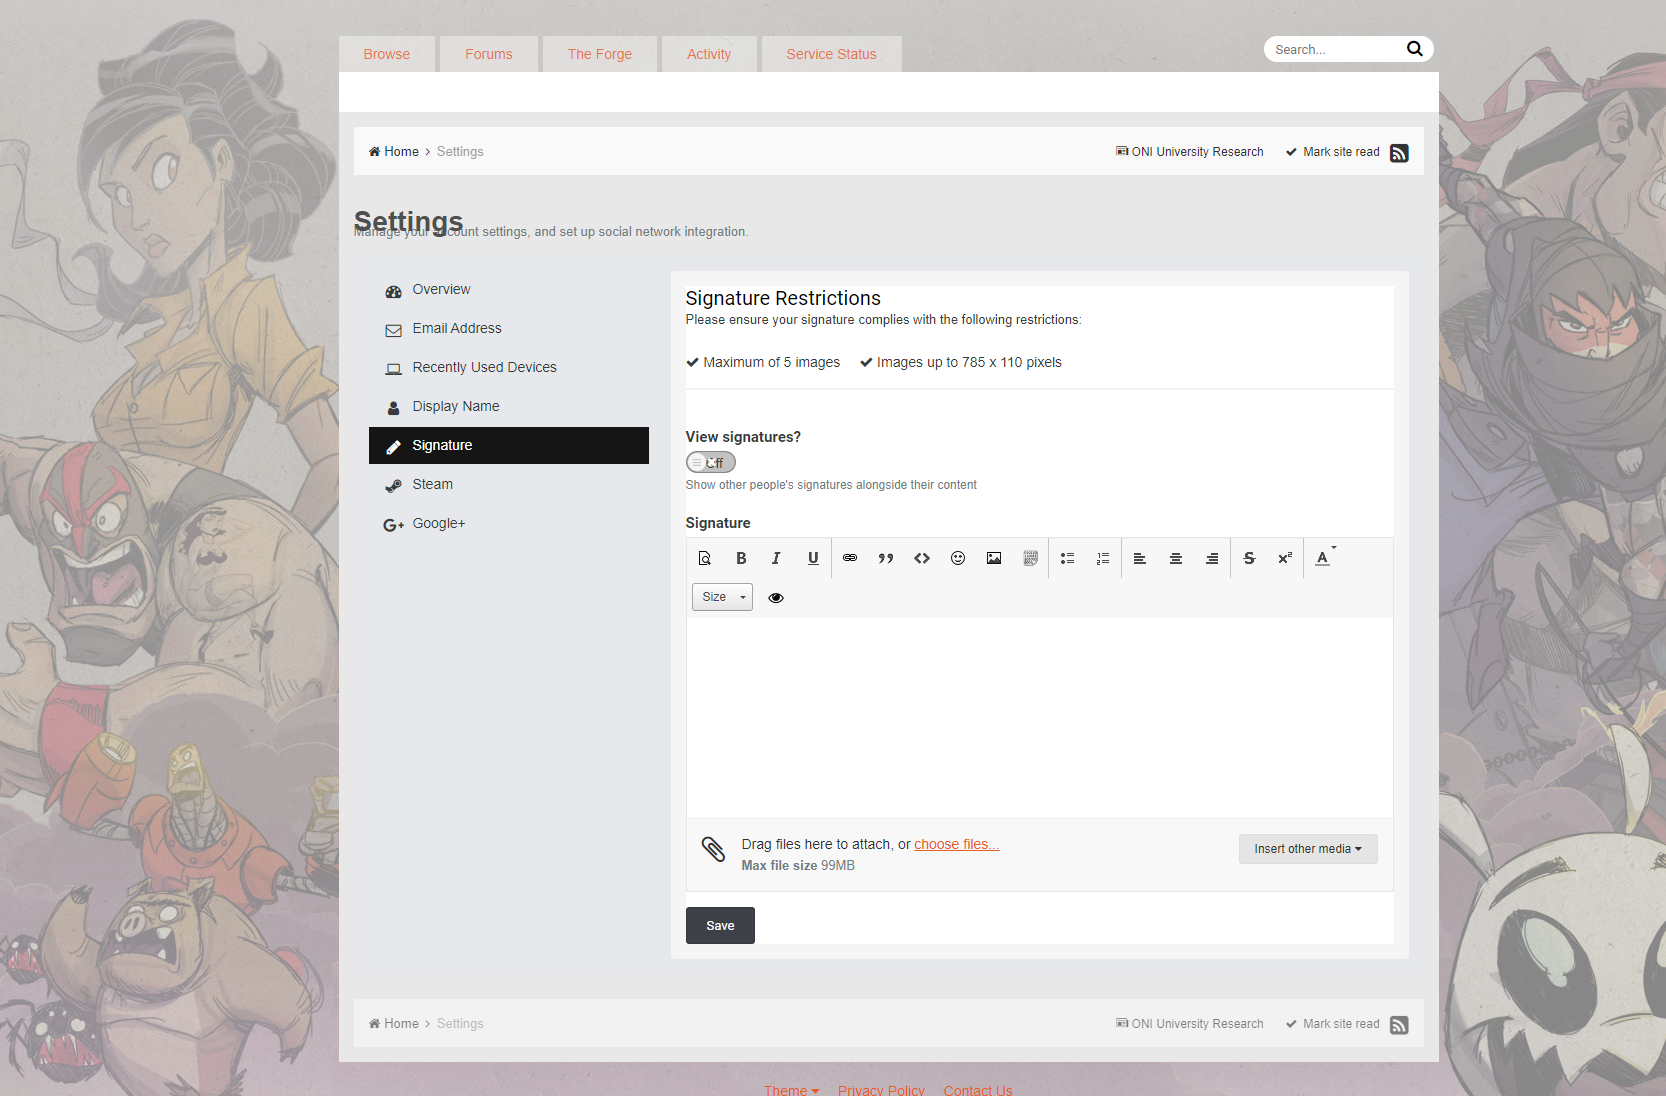Image resolution: width=1666 pixels, height=1096 pixels.
Task: Insert a code block
Action: click(x=922, y=558)
